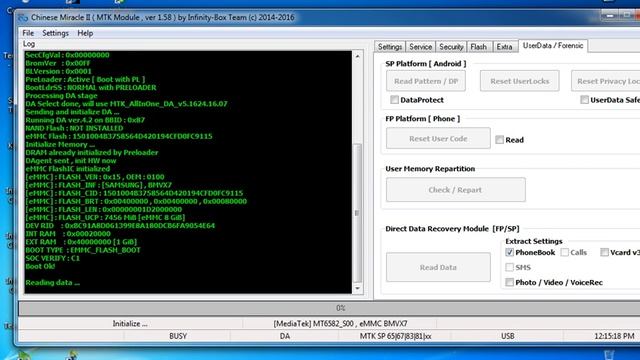The image size is (640, 360).
Task: Toggle the UserData Safe checkbox
Action: point(584,100)
